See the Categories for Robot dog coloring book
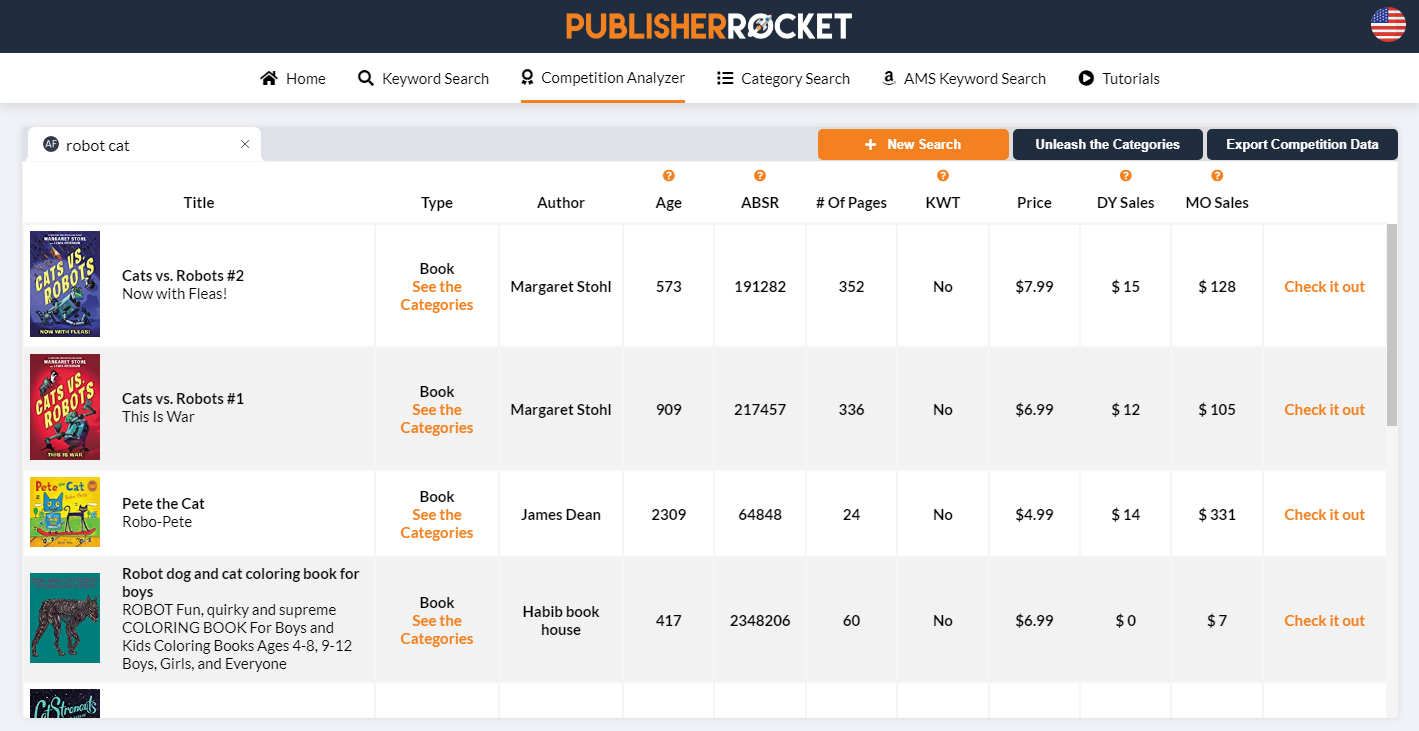Screen dimensions: 1419x731 pyautogui.click(x=437, y=630)
